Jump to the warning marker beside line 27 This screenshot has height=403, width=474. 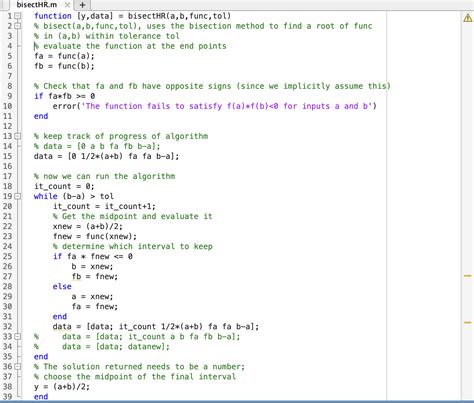click(467, 276)
